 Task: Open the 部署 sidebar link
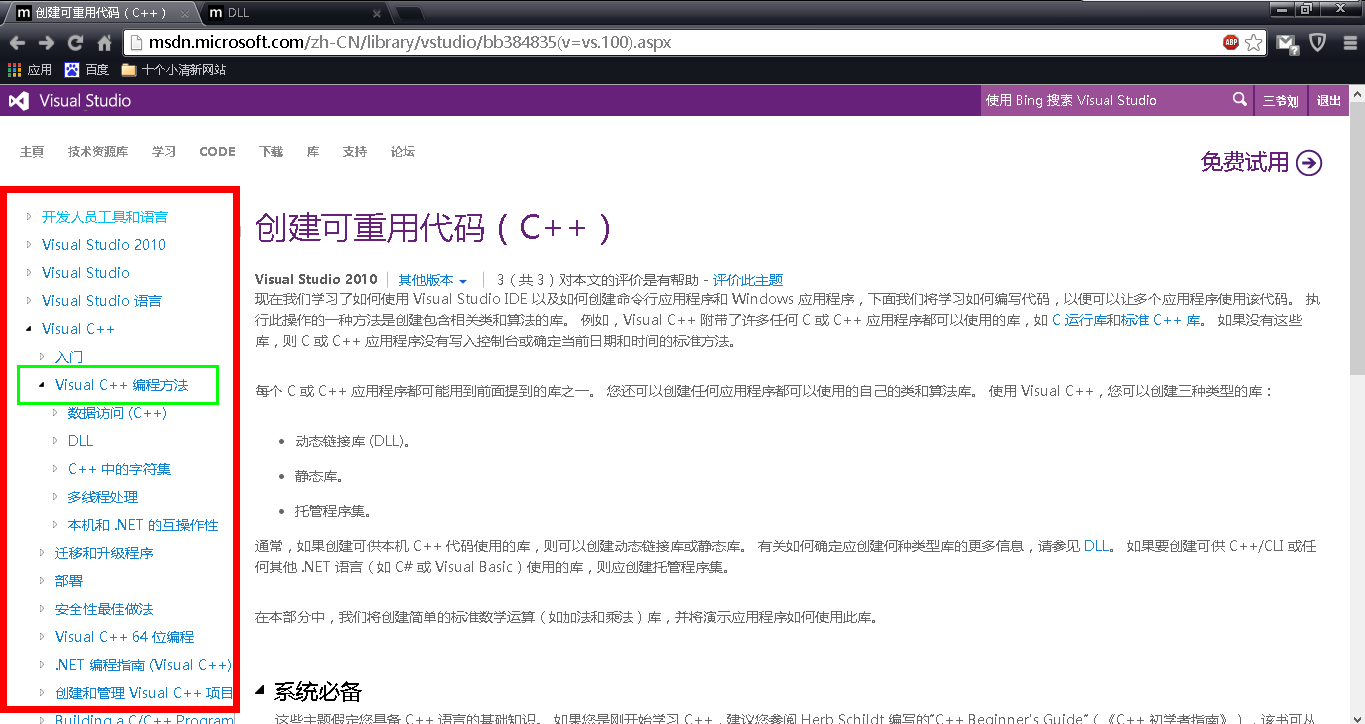(69, 581)
